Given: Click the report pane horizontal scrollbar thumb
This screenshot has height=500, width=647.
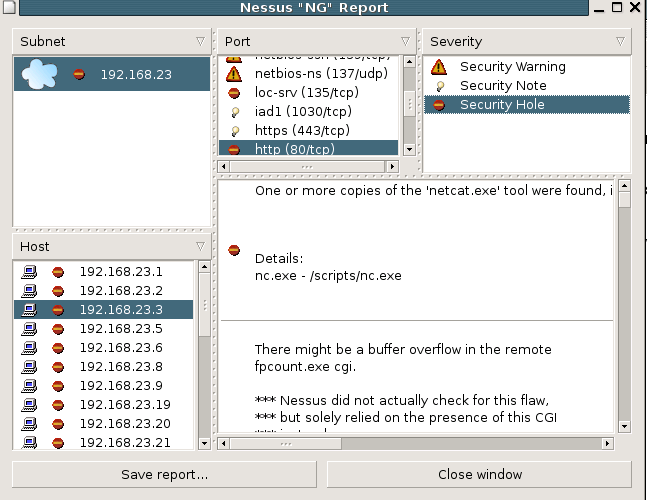Looking at the screenshot, I should (x=286, y=444).
